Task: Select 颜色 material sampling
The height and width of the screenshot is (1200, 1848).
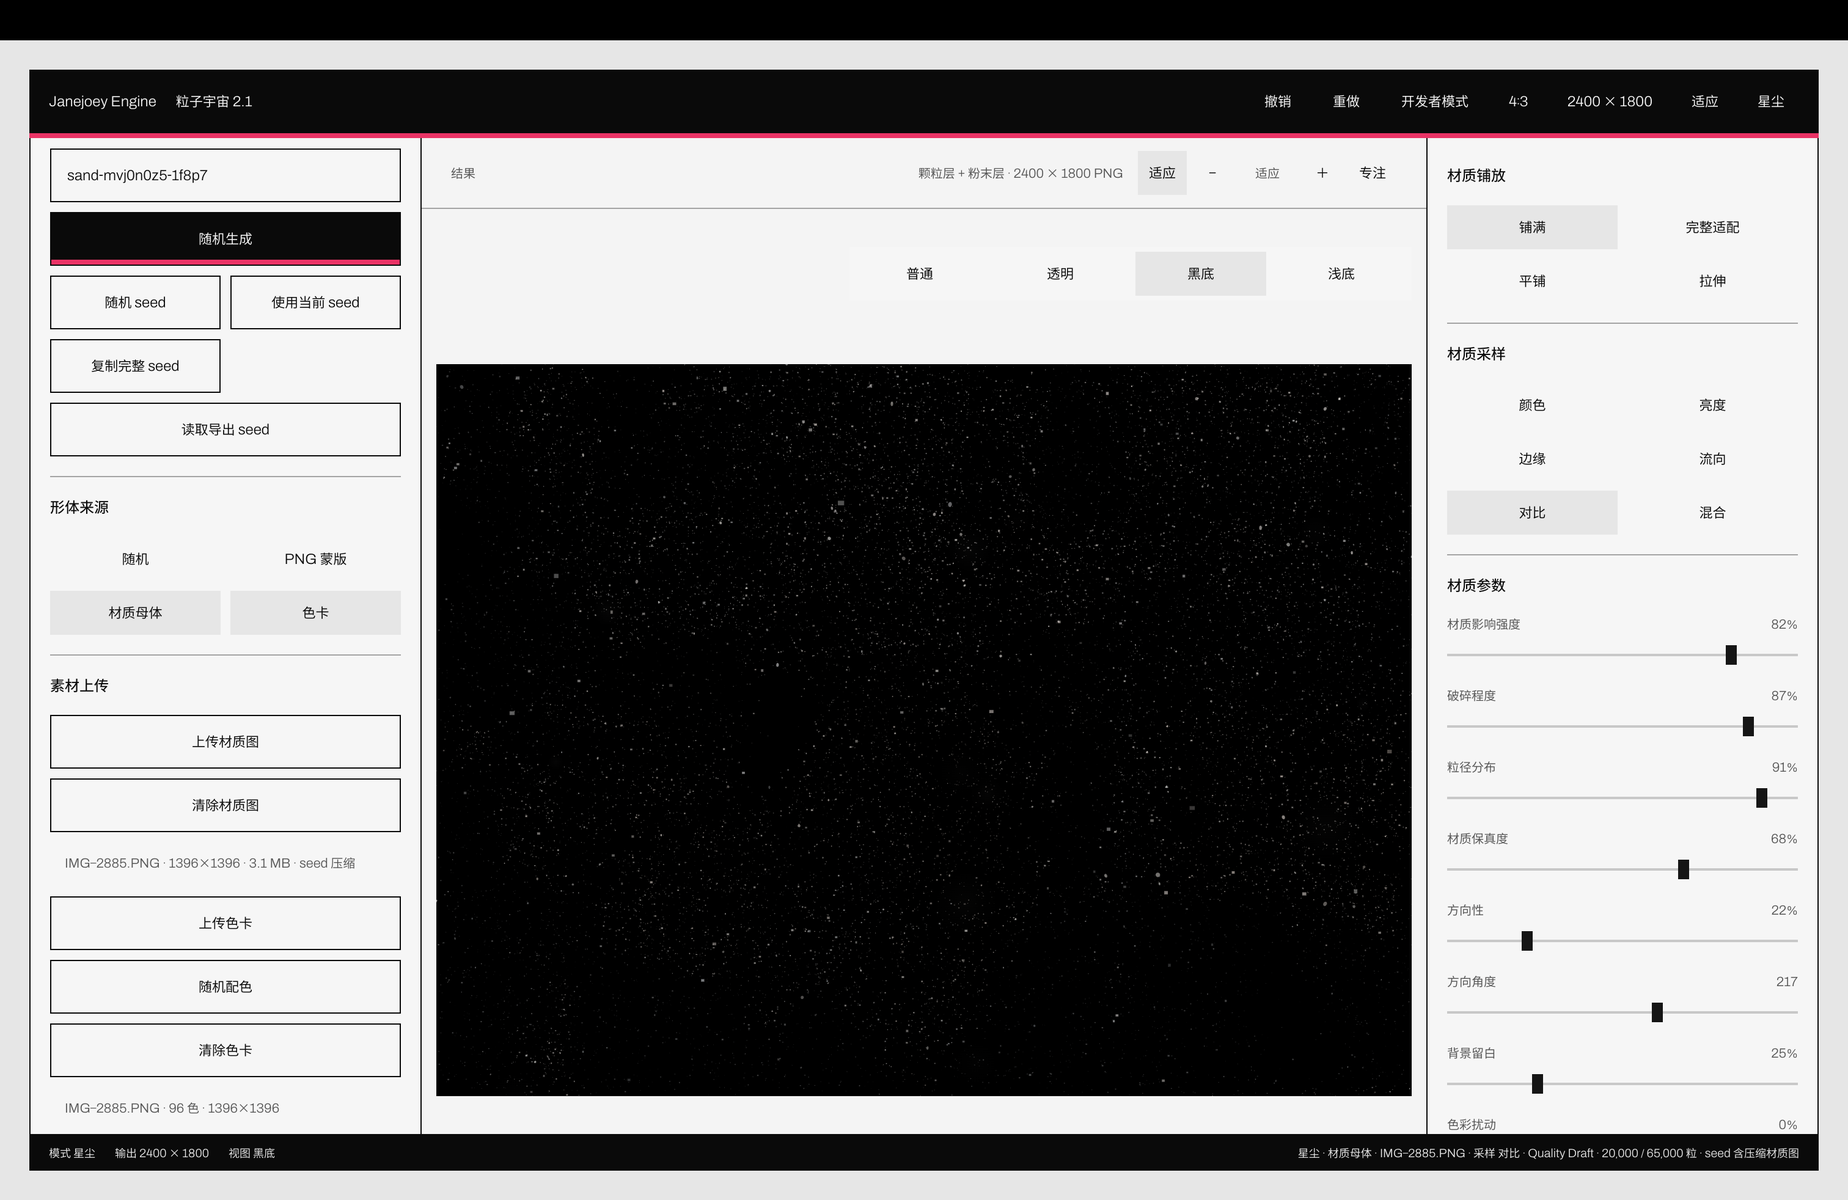Action: click(x=1532, y=405)
